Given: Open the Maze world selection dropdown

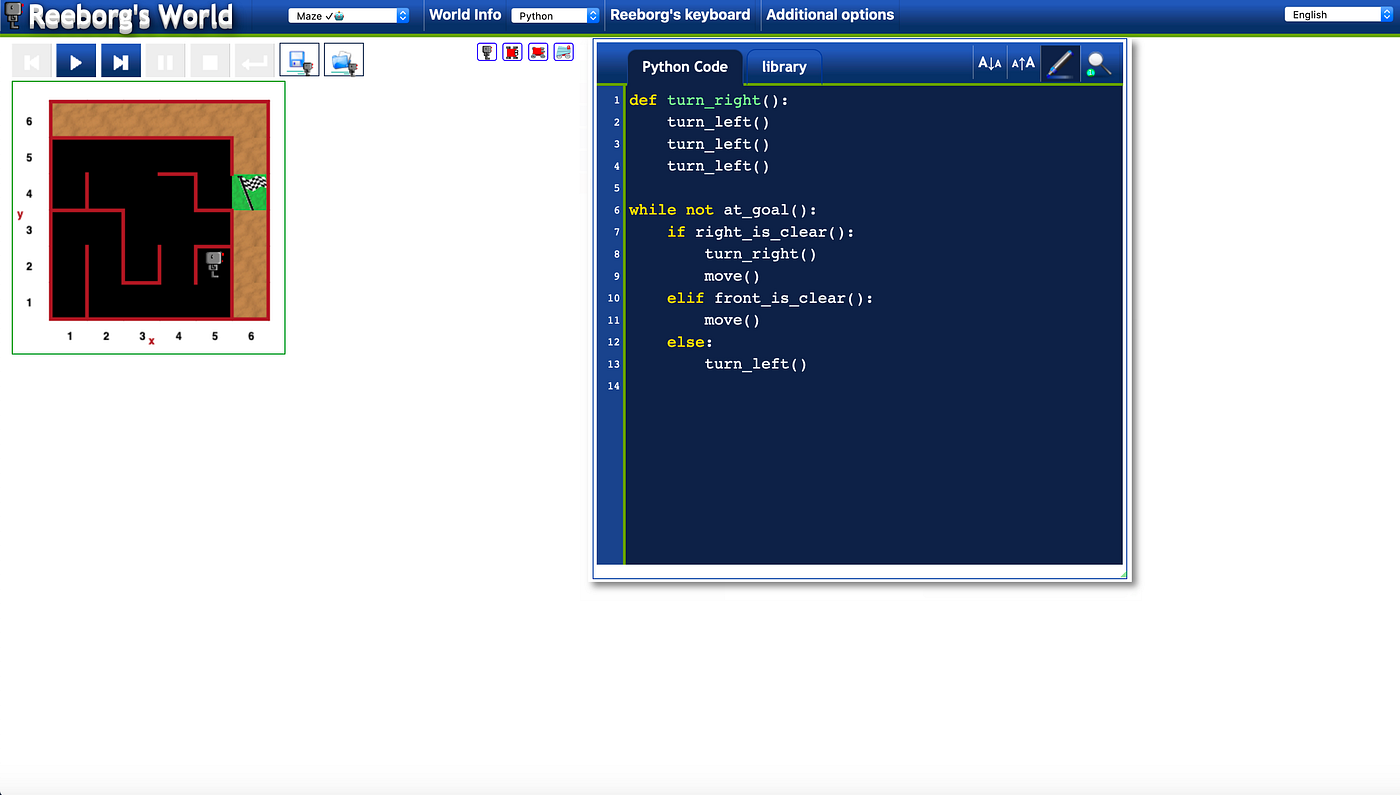Looking at the screenshot, I should pos(348,14).
